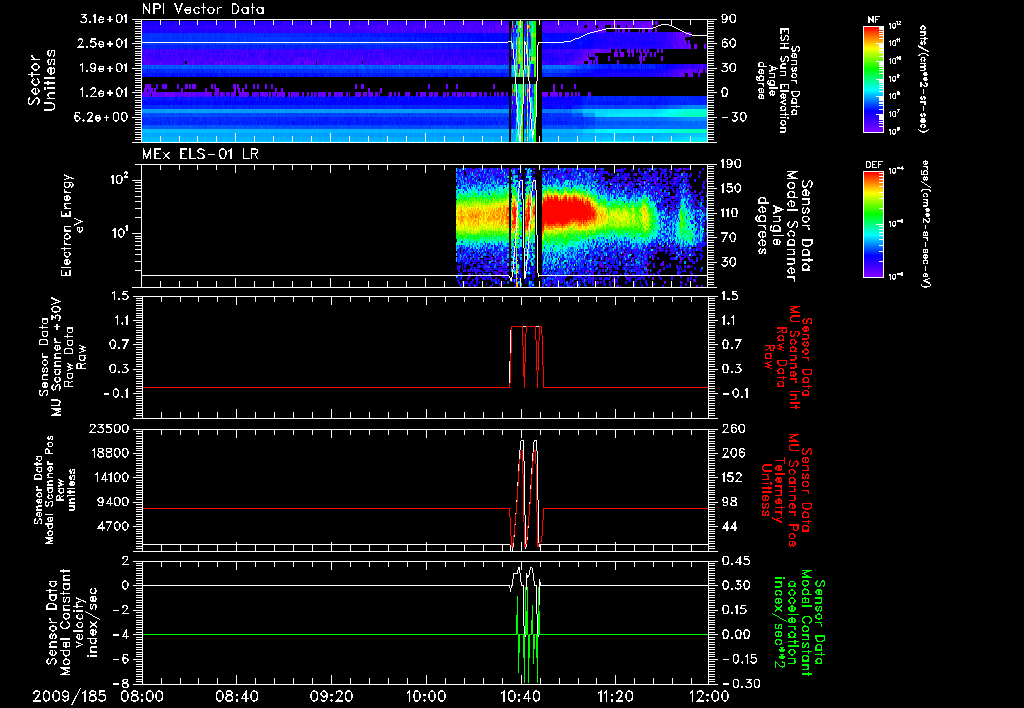Click the -8 velocity axis tick
The height and width of the screenshot is (708, 1024).
[x=122, y=684]
